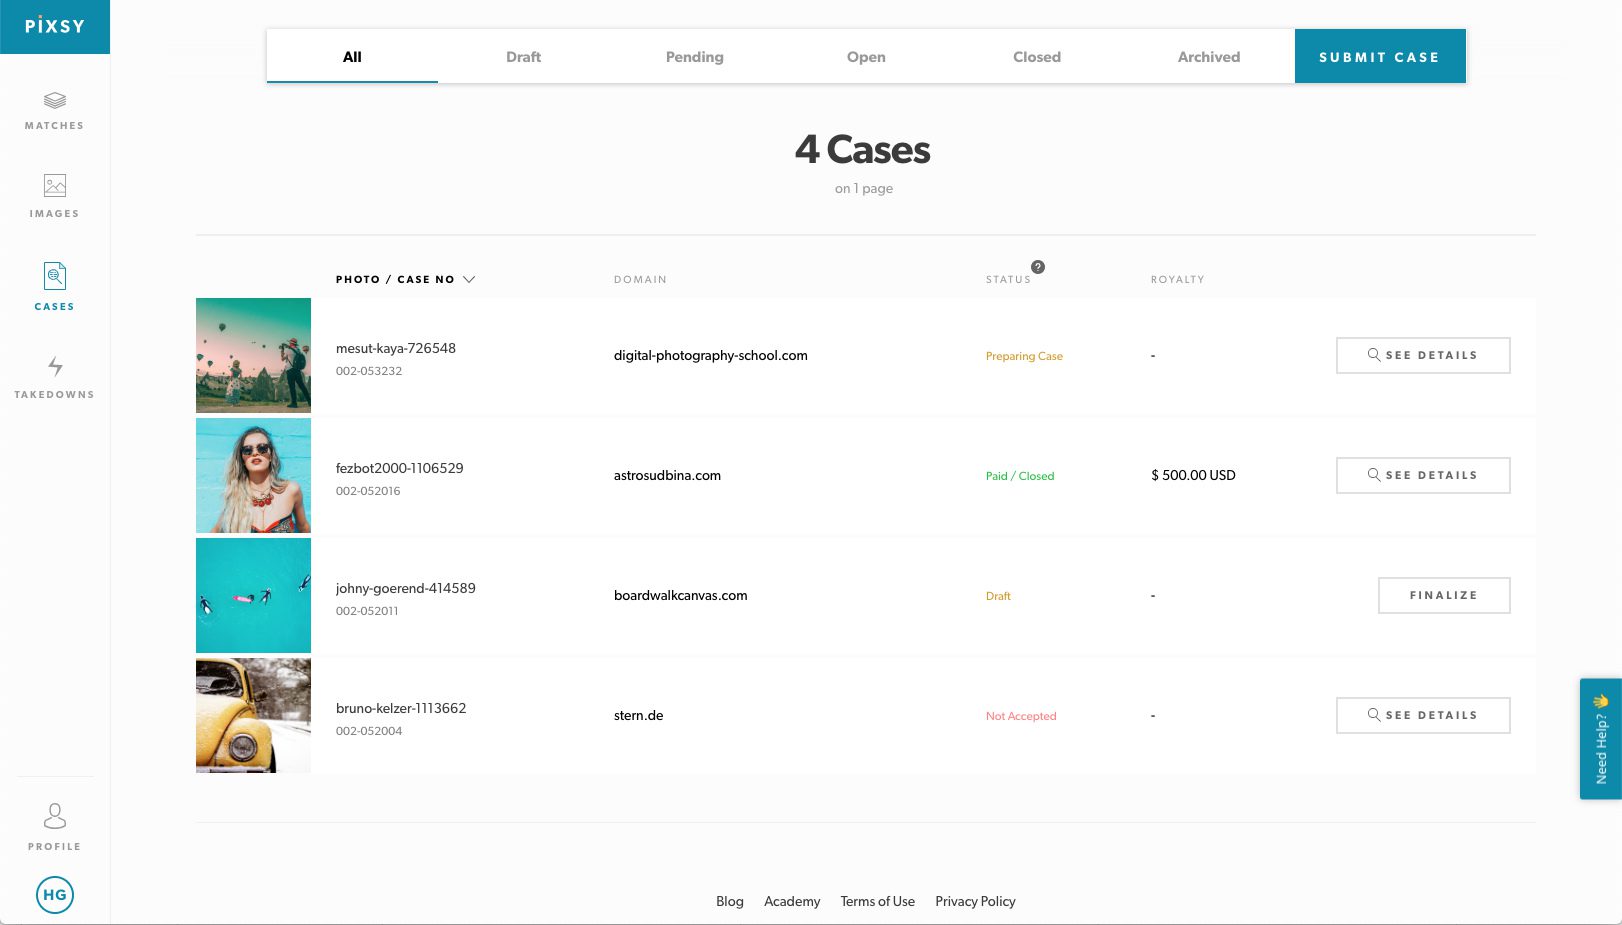
Task: Switch to the Pending tab
Action: point(694,57)
